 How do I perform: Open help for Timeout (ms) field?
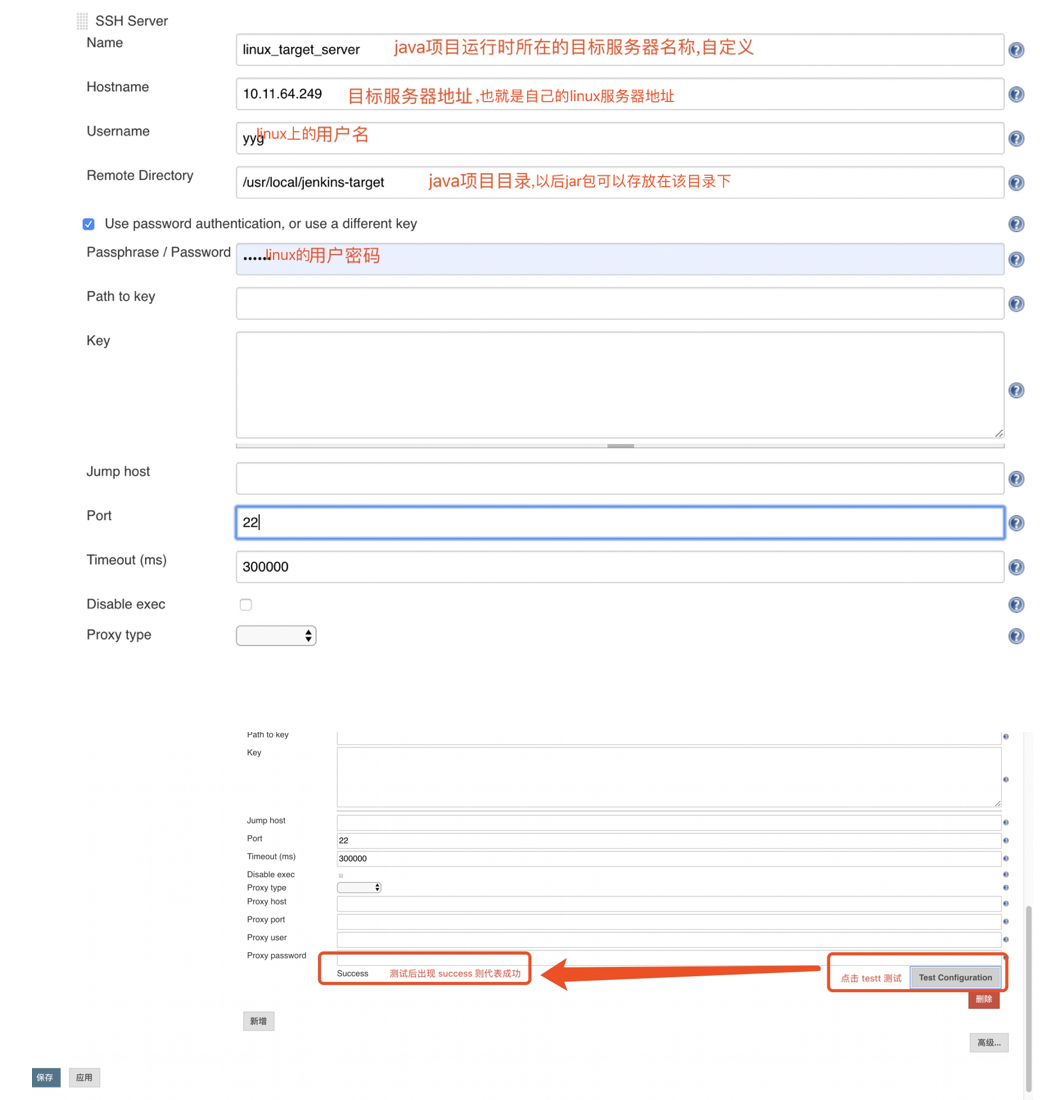click(x=1015, y=567)
